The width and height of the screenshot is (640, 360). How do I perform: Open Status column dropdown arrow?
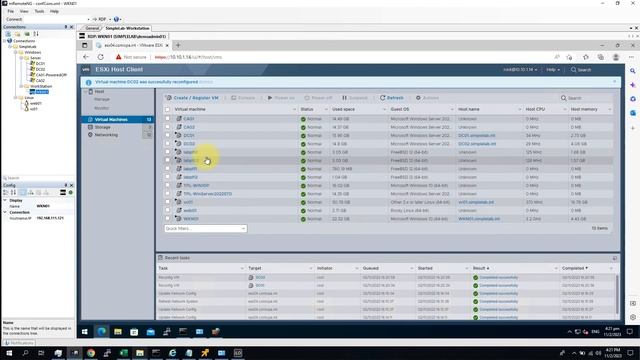[326, 109]
